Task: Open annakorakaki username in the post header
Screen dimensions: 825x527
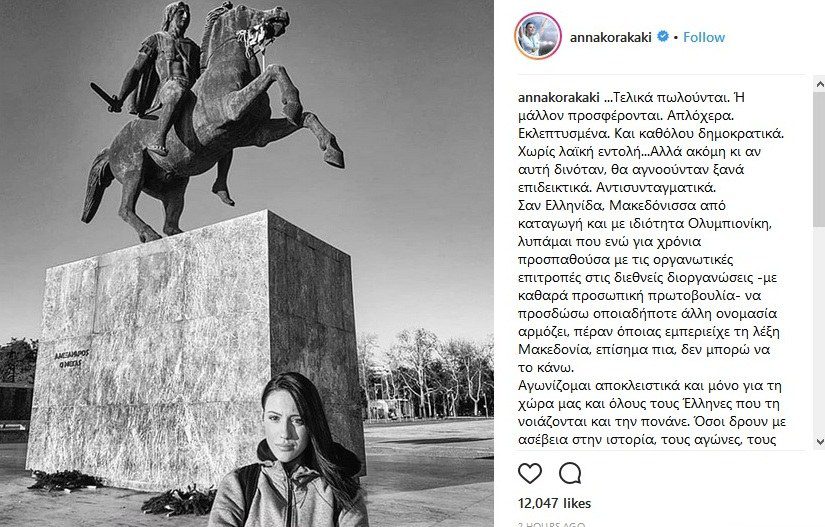Action: point(610,37)
